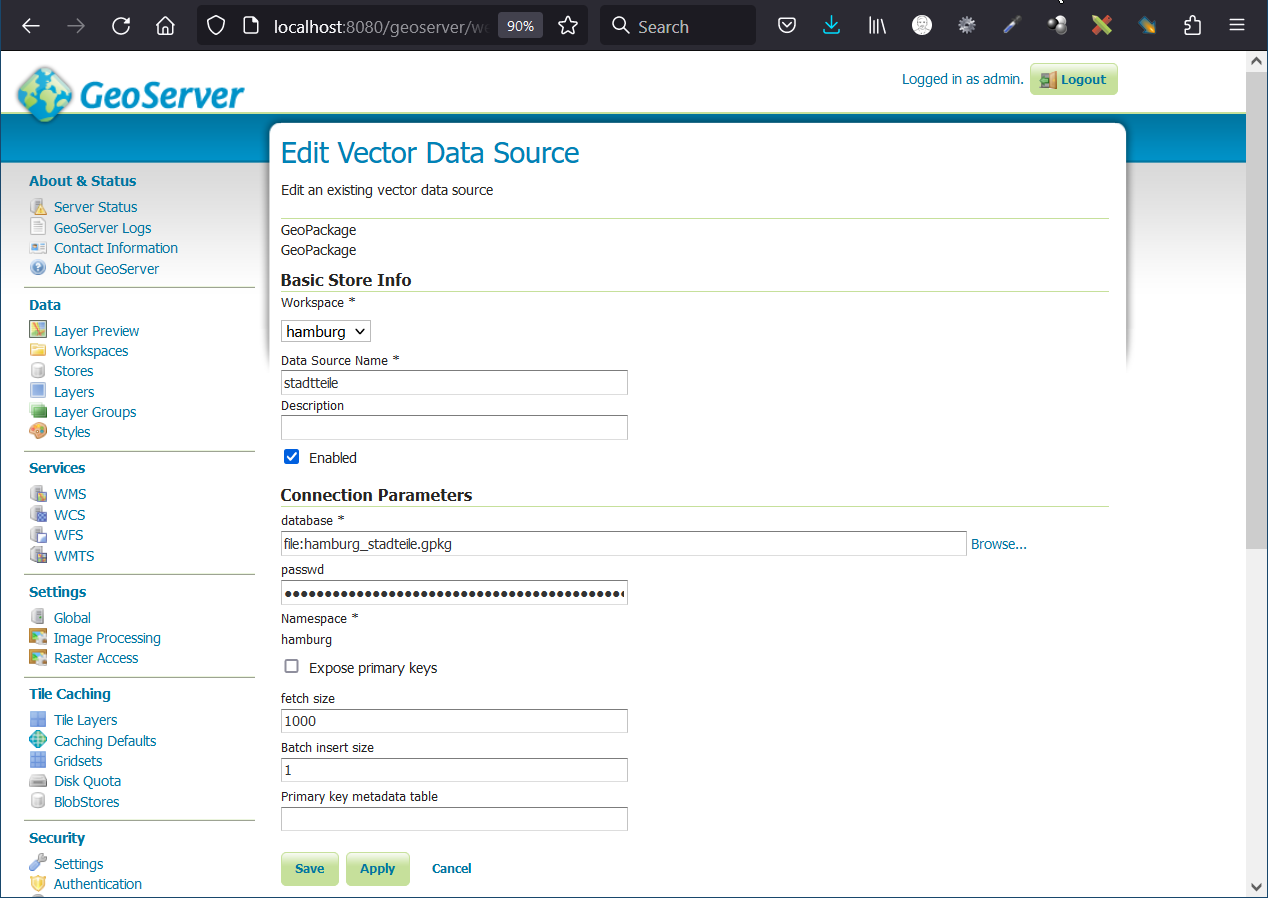
Task: Go to browser home page icon
Action: [165, 26]
